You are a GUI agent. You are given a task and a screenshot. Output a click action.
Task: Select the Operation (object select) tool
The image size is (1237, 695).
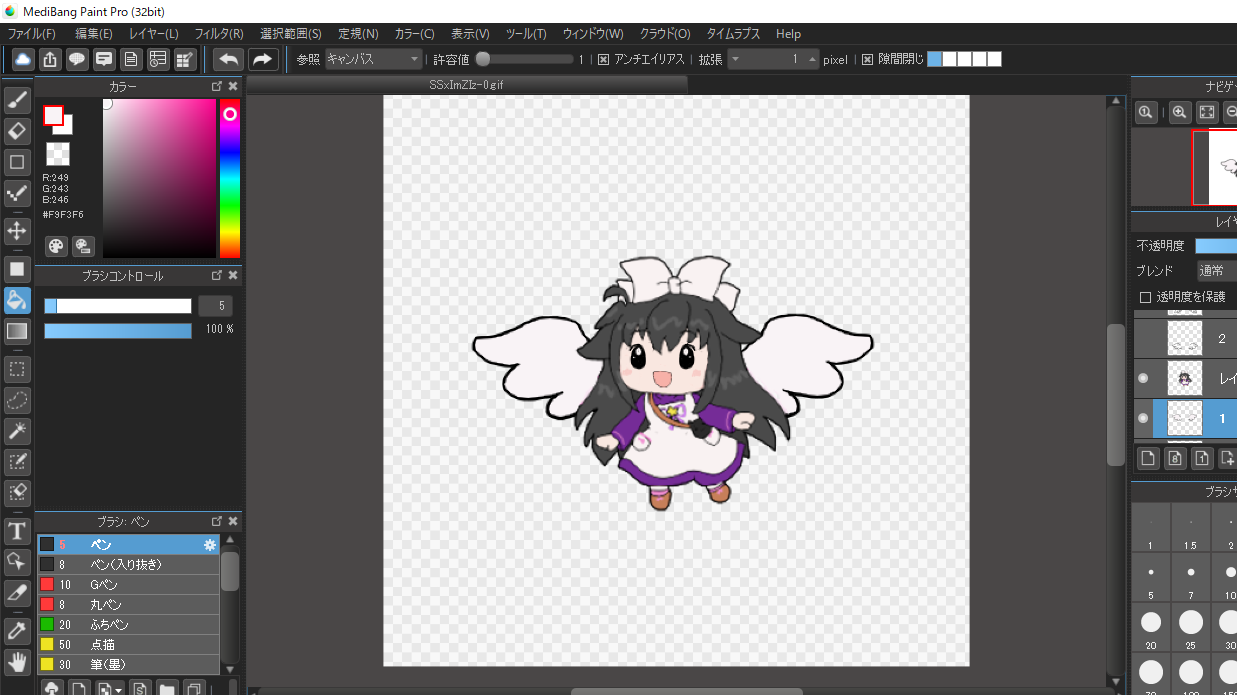17,561
